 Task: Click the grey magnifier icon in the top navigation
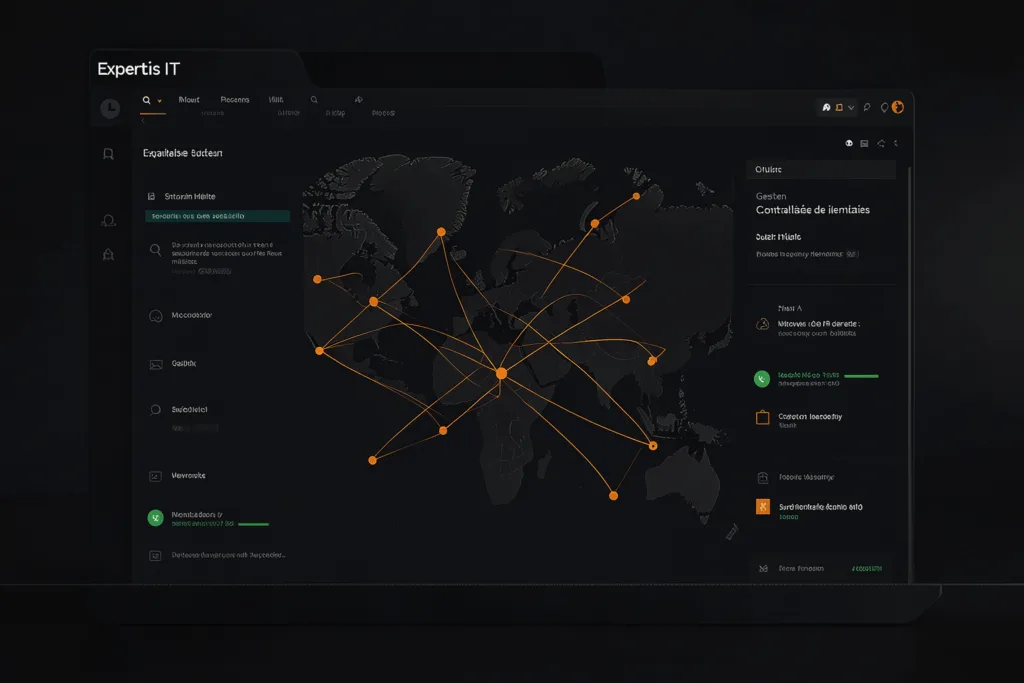pos(314,100)
